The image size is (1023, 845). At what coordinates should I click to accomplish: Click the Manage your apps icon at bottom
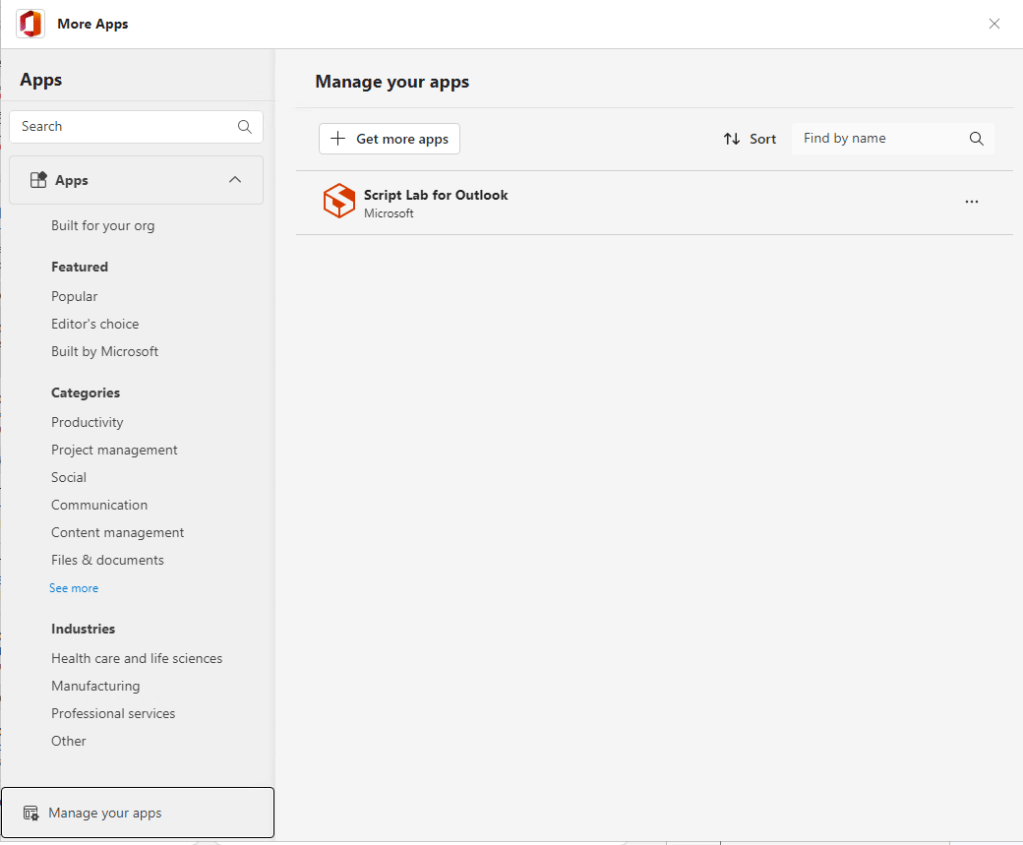pyautogui.click(x=31, y=813)
